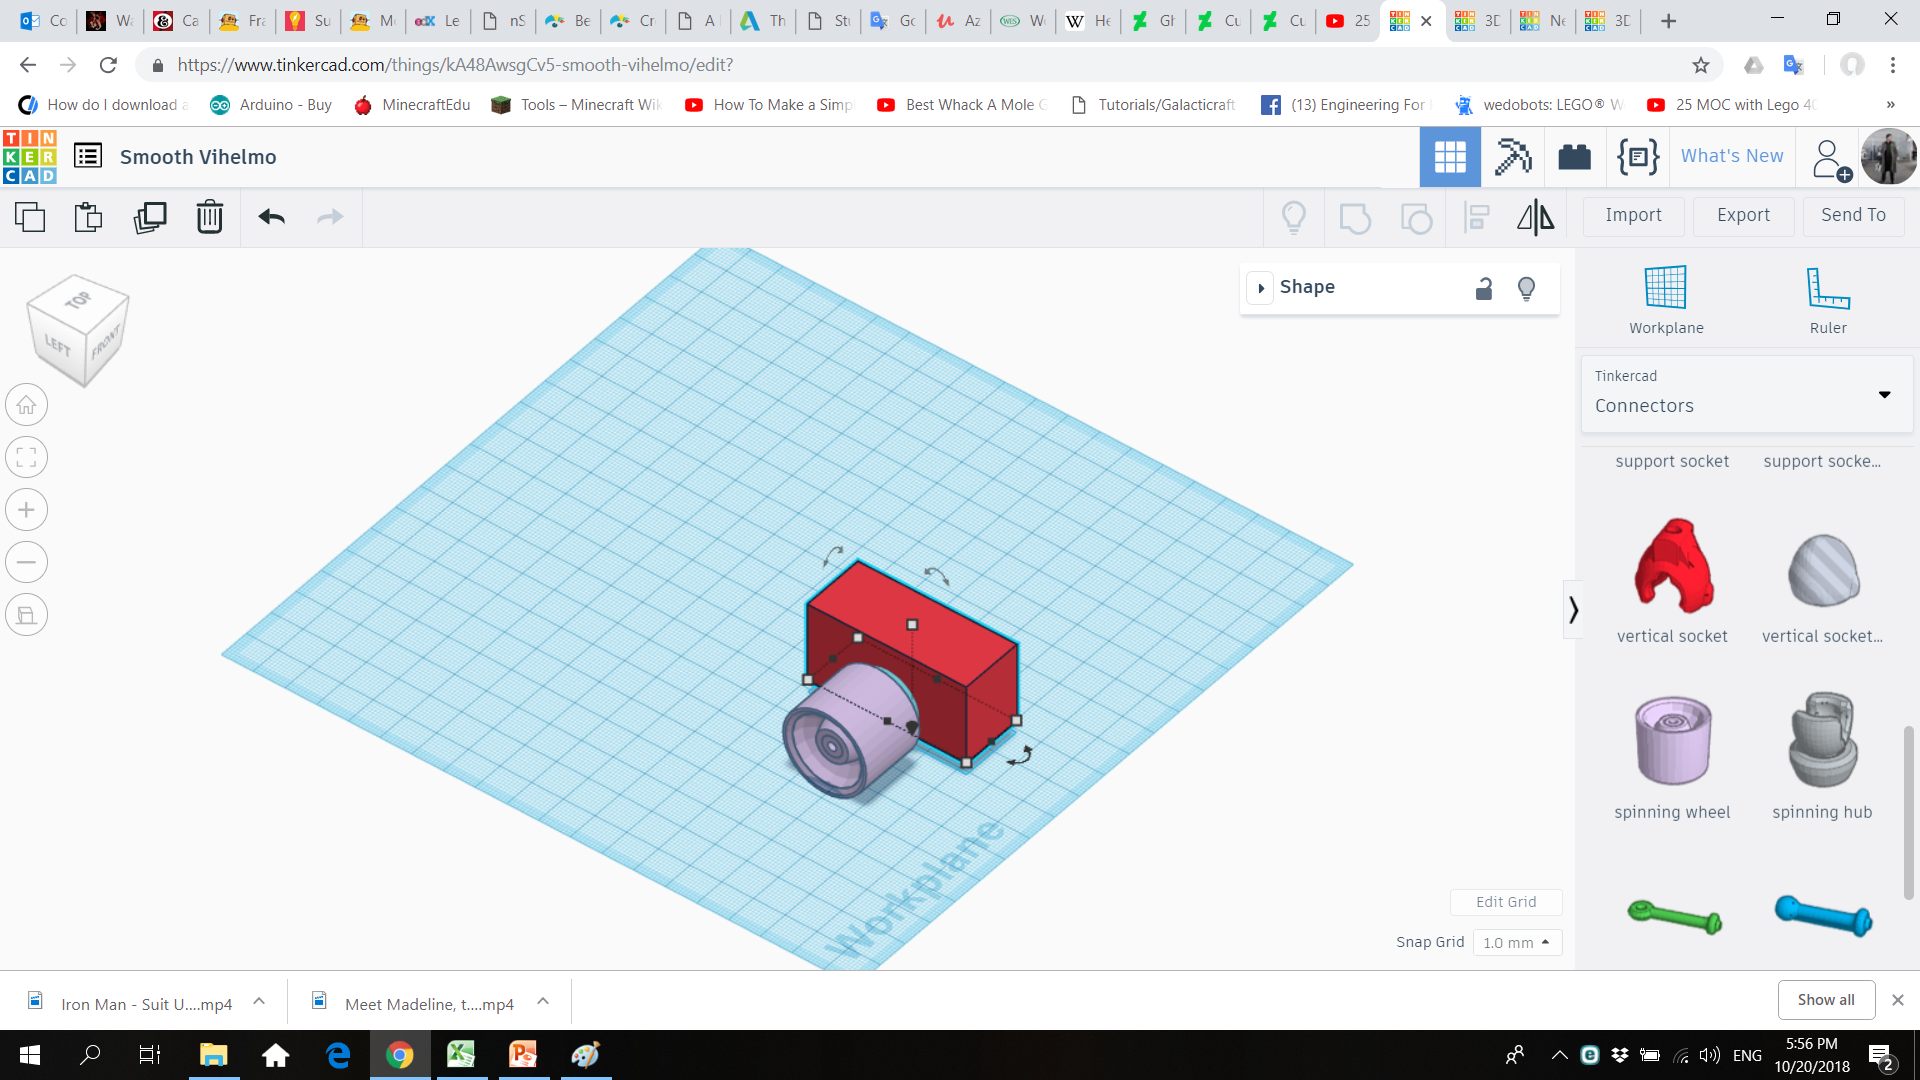Viewport: 1920px width, 1080px height.
Task: Click Home view button
Action: (x=27, y=405)
